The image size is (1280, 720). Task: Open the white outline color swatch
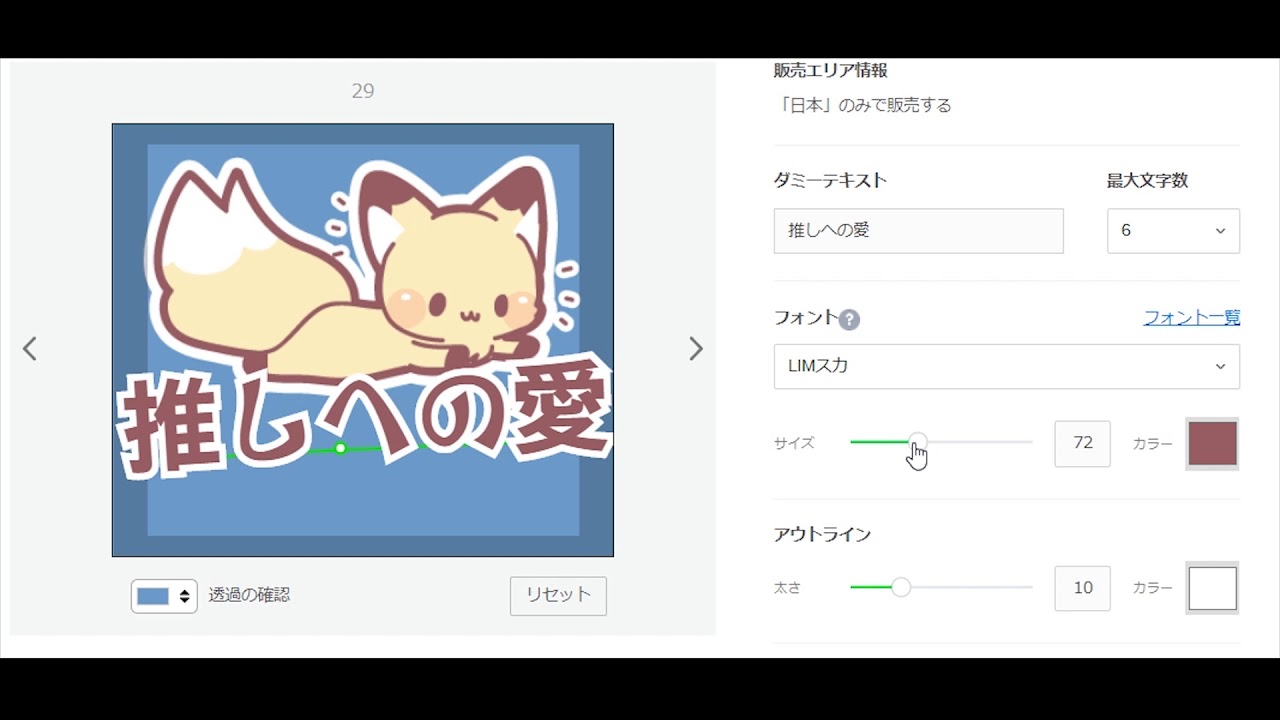1212,588
